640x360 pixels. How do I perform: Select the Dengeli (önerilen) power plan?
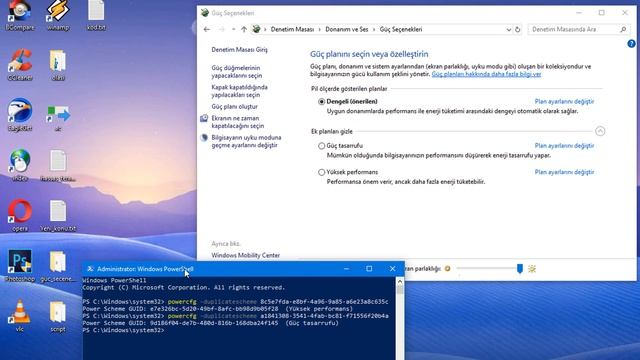[322, 102]
